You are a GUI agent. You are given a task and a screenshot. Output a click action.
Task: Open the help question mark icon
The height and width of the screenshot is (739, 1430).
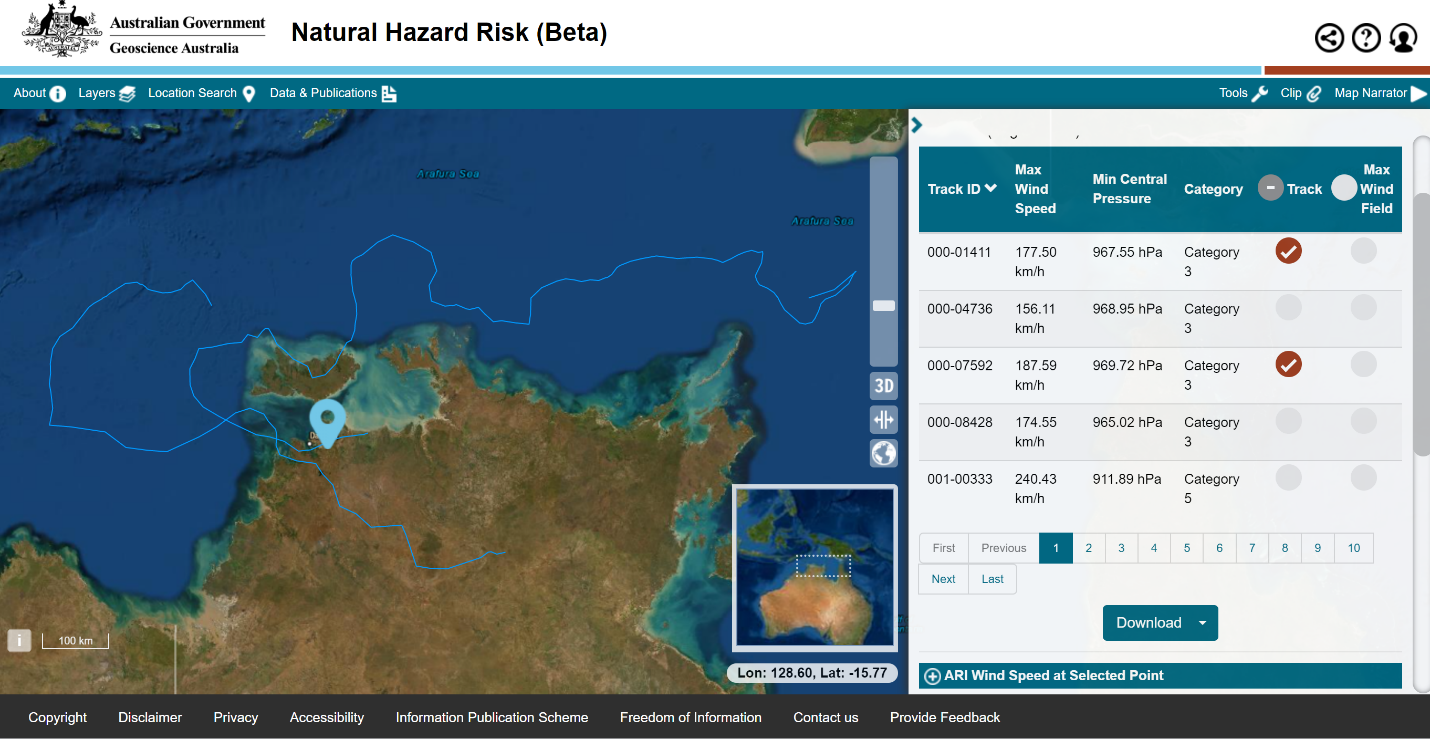click(1366, 38)
